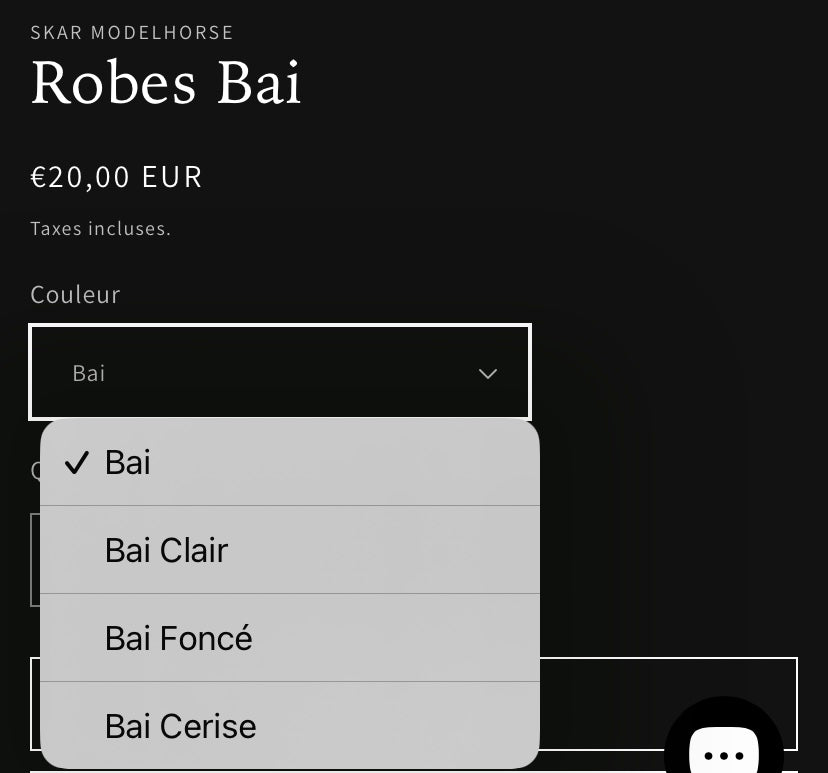Click the "Taxes incluses." note
This screenshot has height=773, width=828.
[x=100, y=229]
